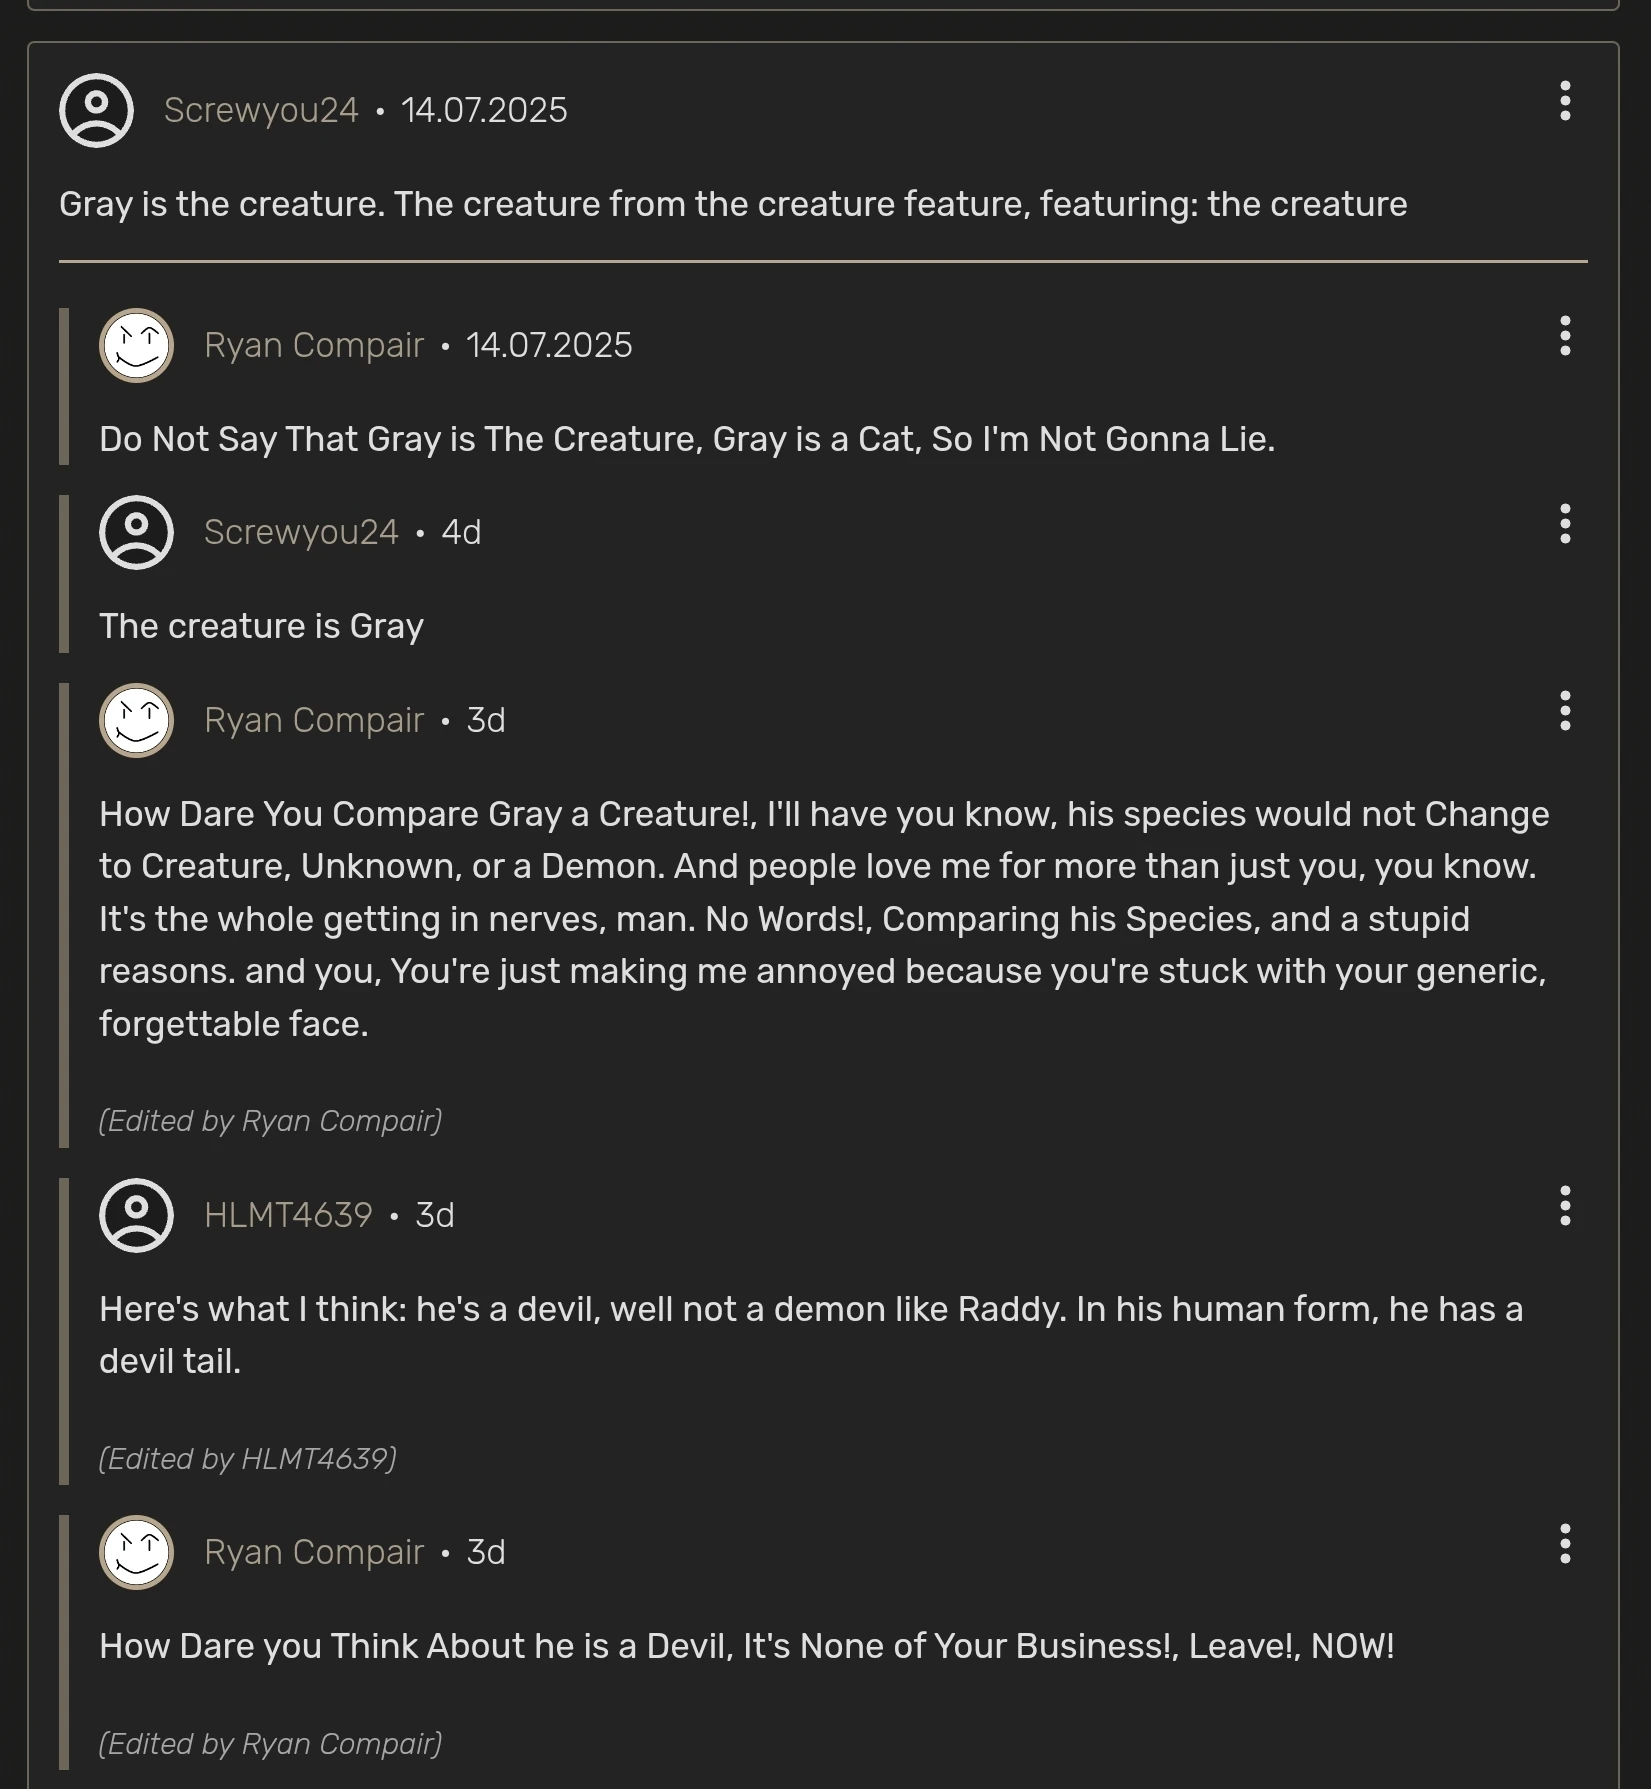This screenshot has height=1789, width=1651.
Task: Open options menu for Screwyou24's original post
Action: pyautogui.click(x=1565, y=101)
